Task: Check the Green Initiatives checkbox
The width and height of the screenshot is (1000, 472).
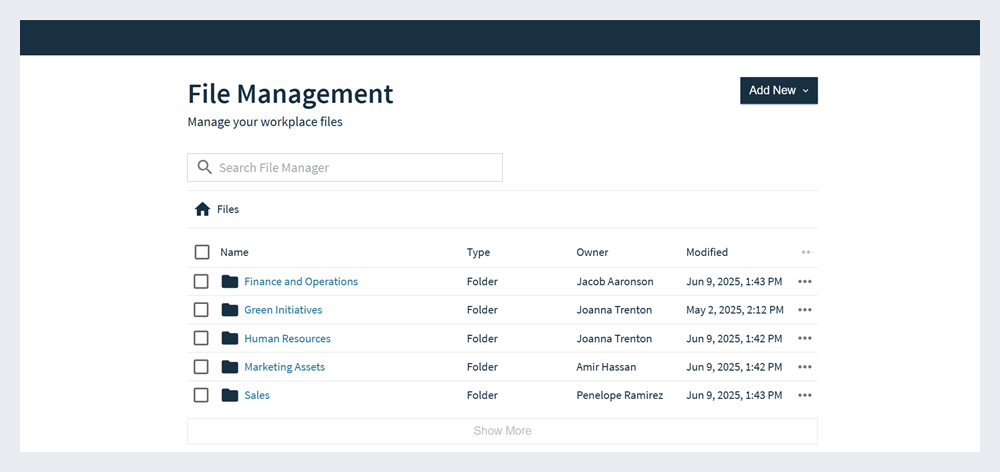Action: point(201,310)
